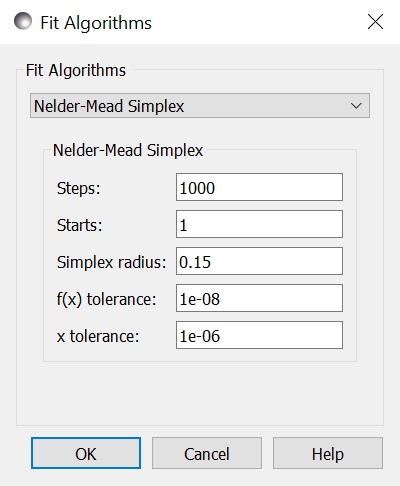Click the x tolerance input field
The image size is (400, 486).
pos(259,335)
